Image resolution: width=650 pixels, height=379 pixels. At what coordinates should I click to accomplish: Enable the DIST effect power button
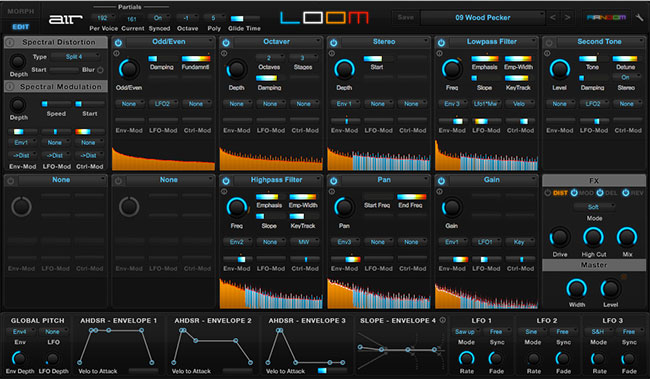[x=548, y=193]
